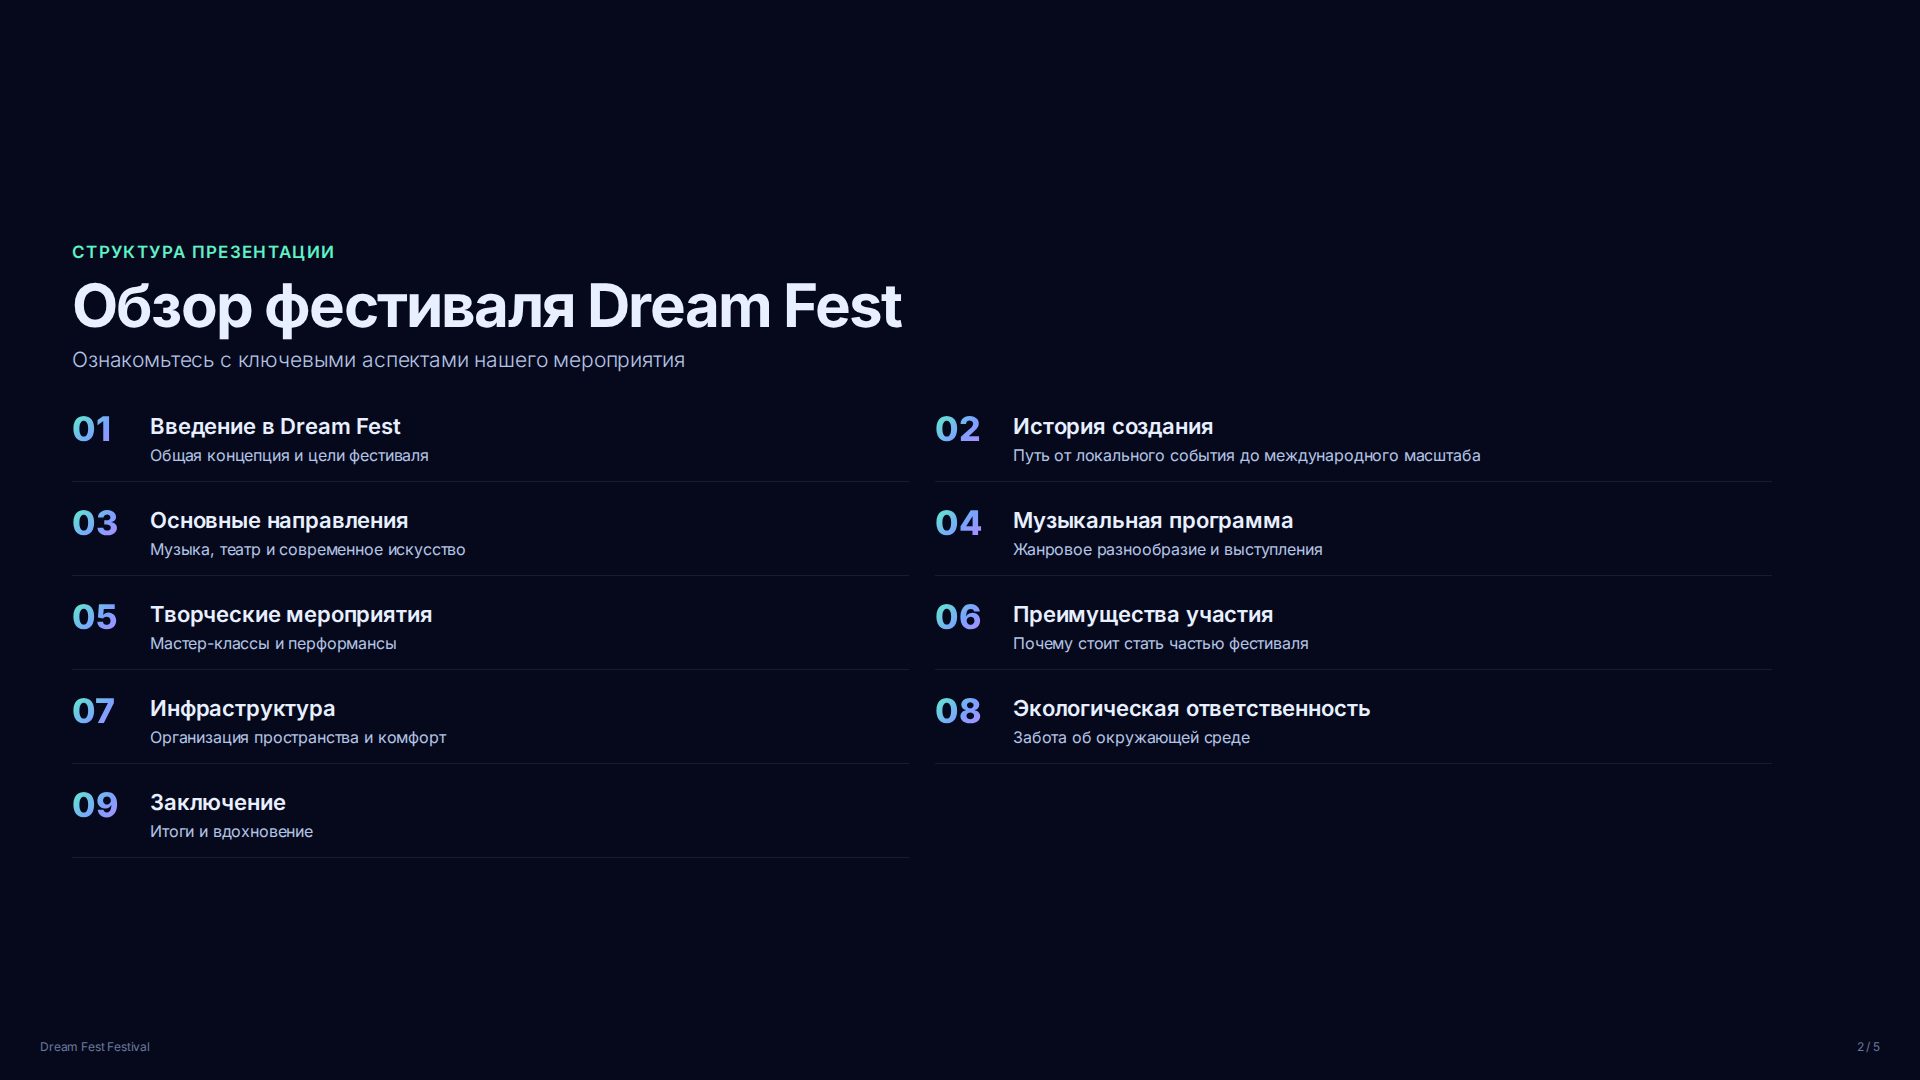Click the Dream Fest Festival footer text
The width and height of the screenshot is (1920, 1080).
[95, 1047]
